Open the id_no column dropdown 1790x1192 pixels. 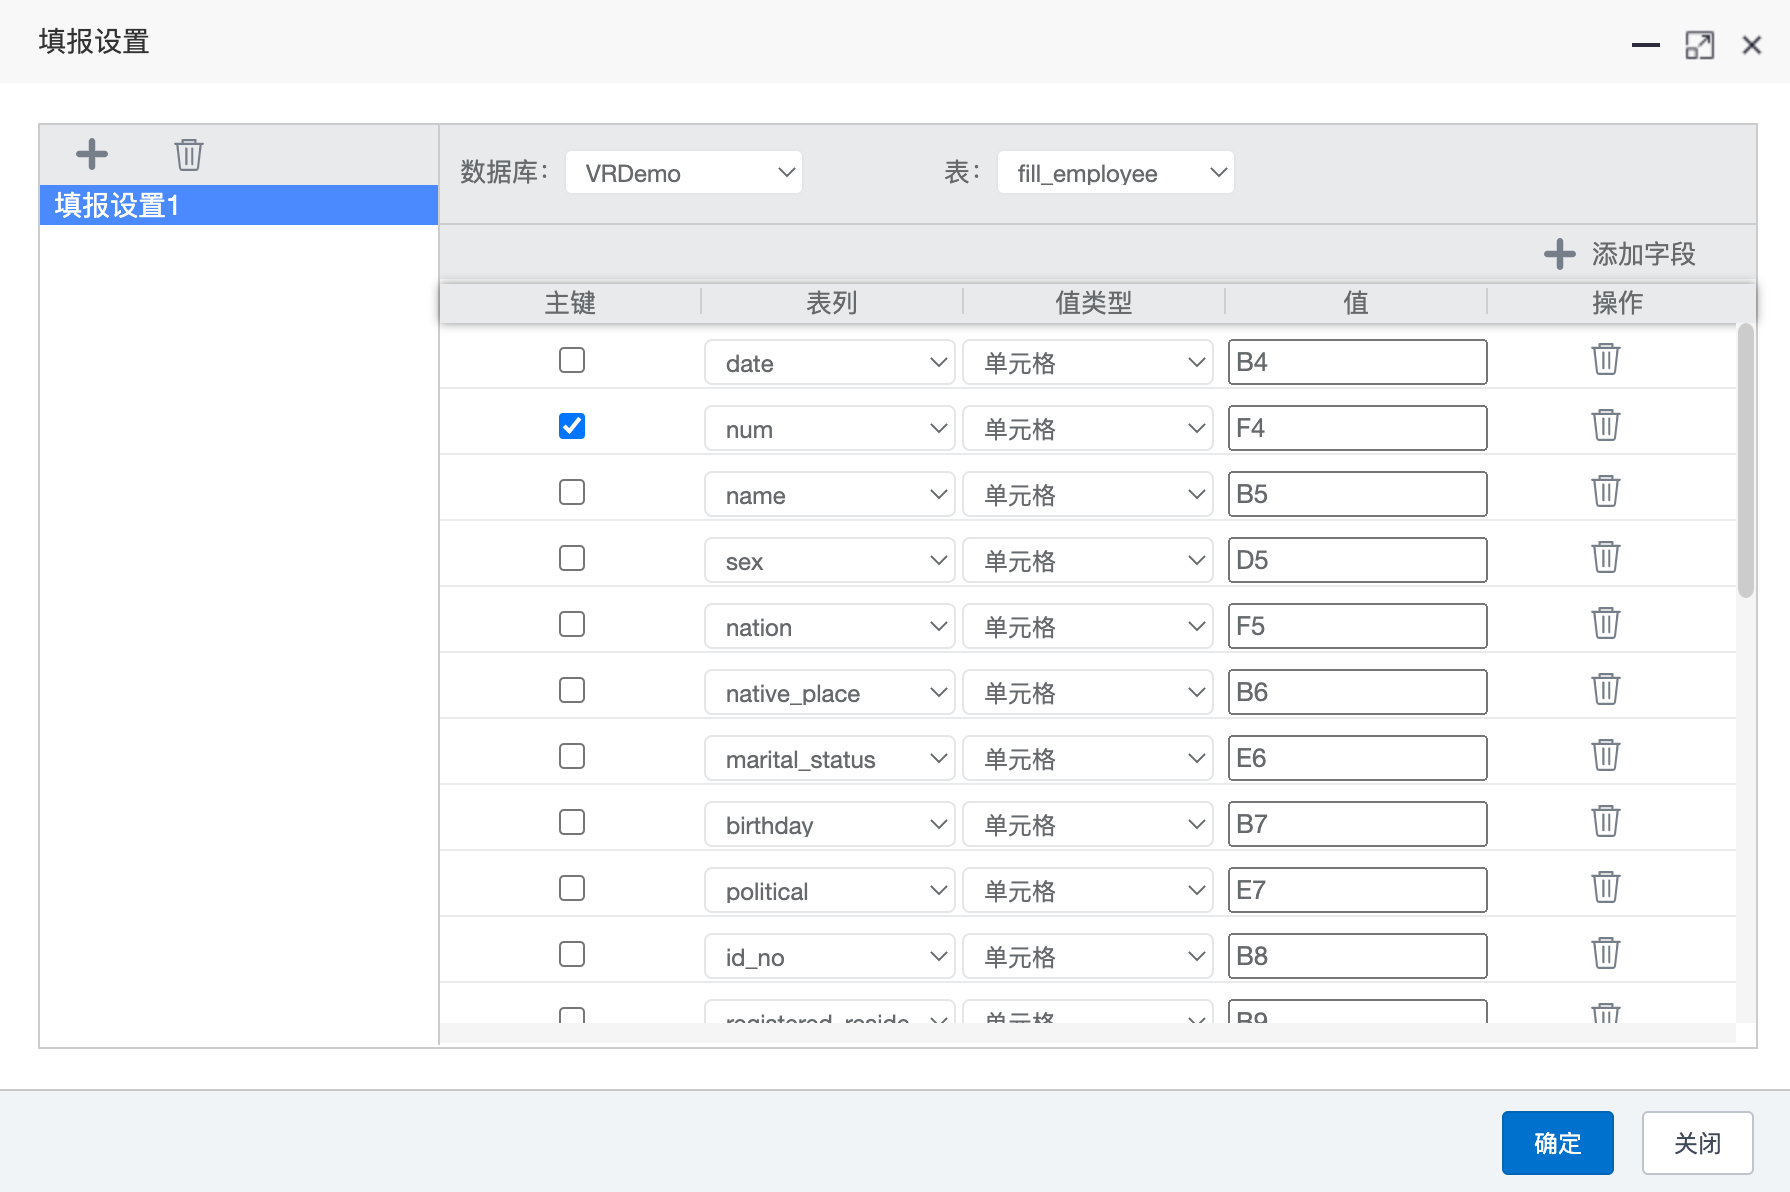(830, 956)
